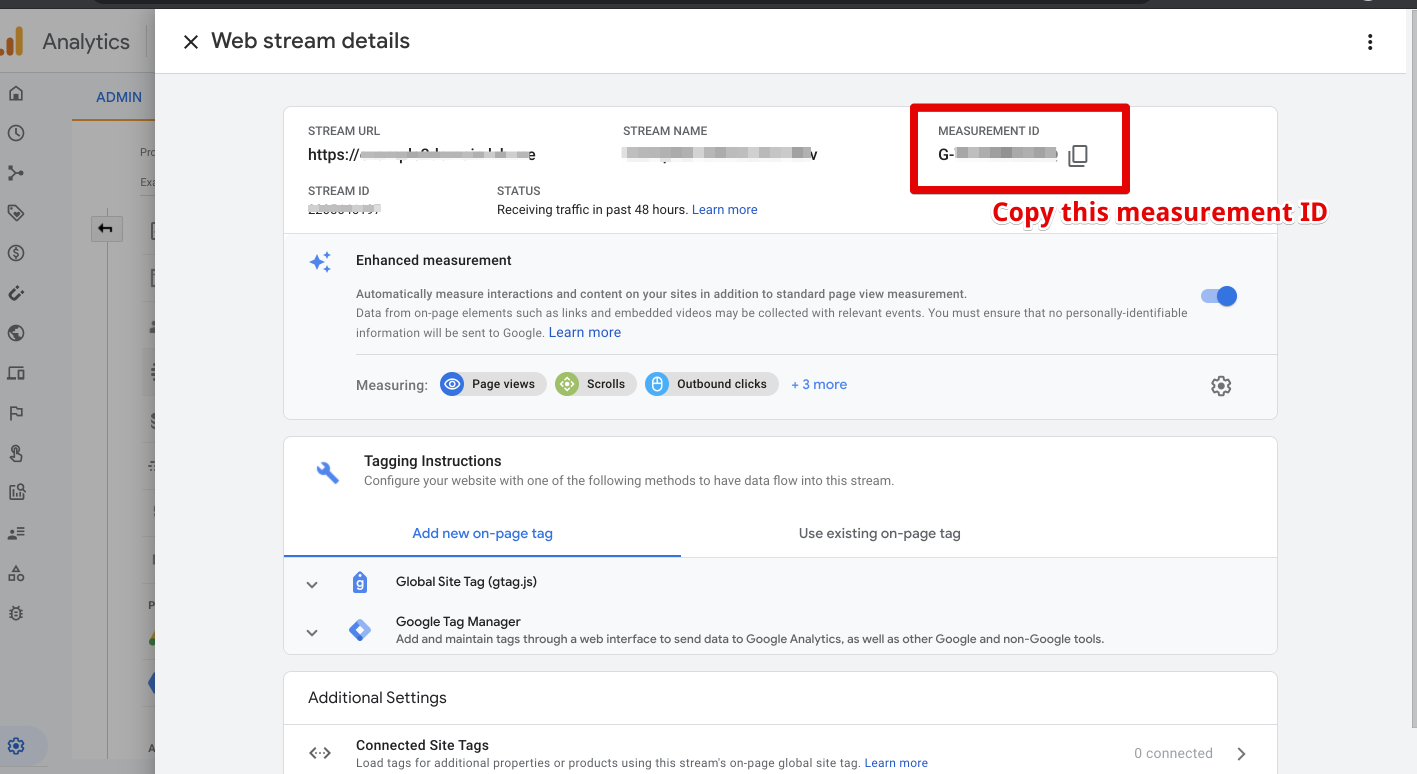Open the shapes icon in sidebar
Viewport: 1417px width, 774px height.
pyautogui.click(x=16, y=573)
